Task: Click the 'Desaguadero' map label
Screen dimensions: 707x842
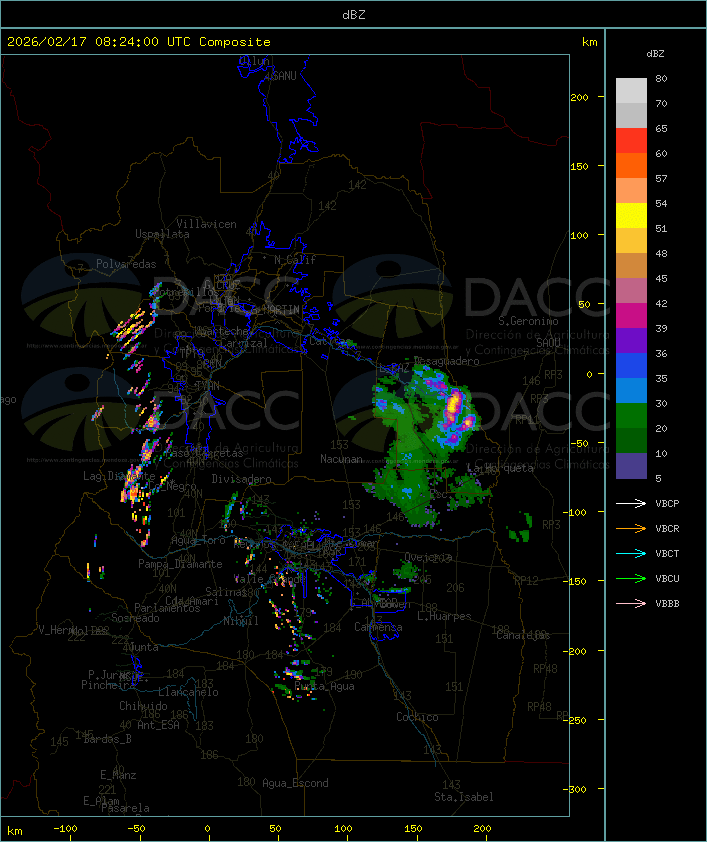Action: pyautogui.click(x=447, y=361)
